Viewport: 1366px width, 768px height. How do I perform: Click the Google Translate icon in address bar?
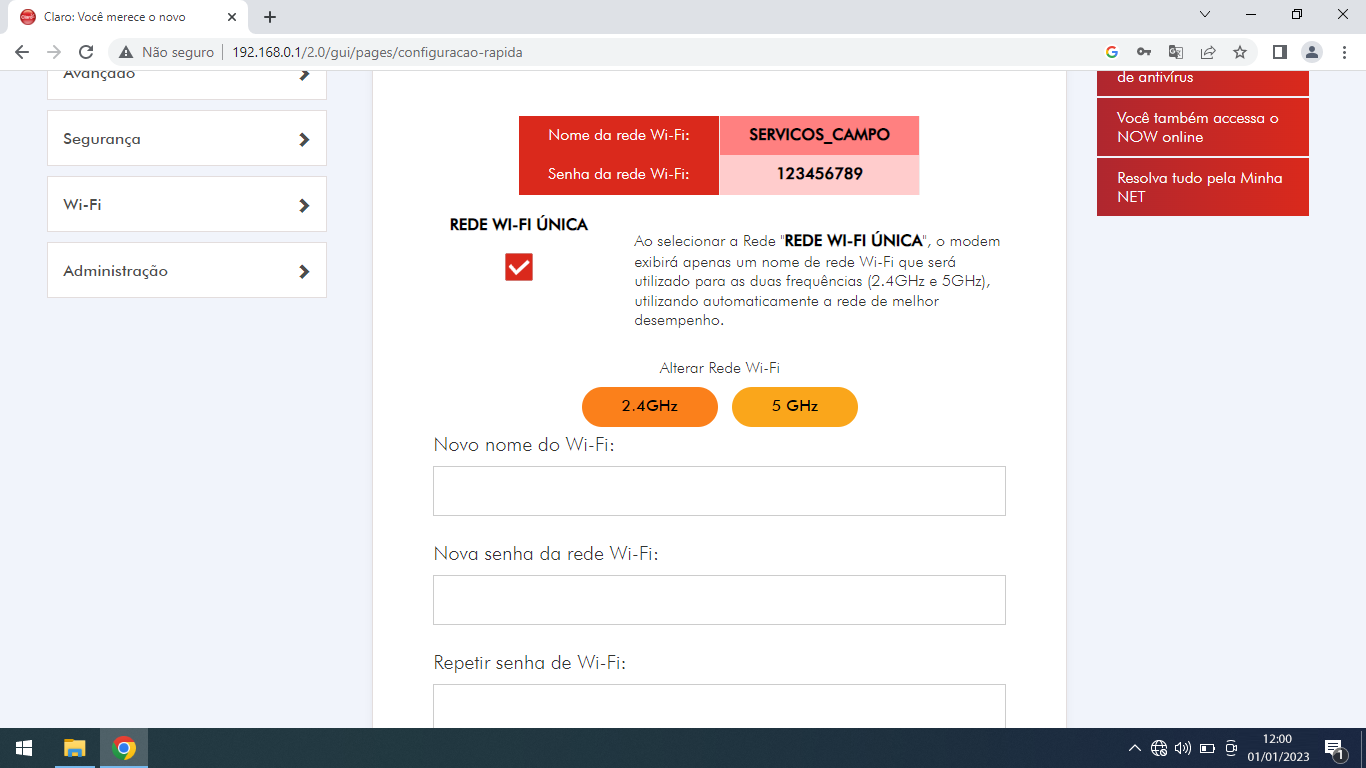point(1175,51)
